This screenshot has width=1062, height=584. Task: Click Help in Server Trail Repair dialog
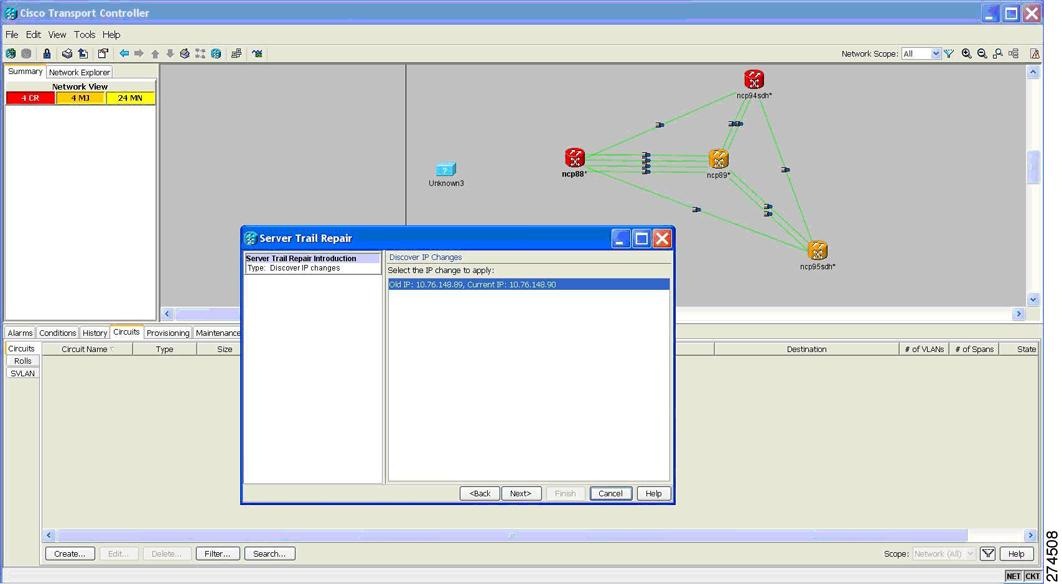click(x=654, y=493)
